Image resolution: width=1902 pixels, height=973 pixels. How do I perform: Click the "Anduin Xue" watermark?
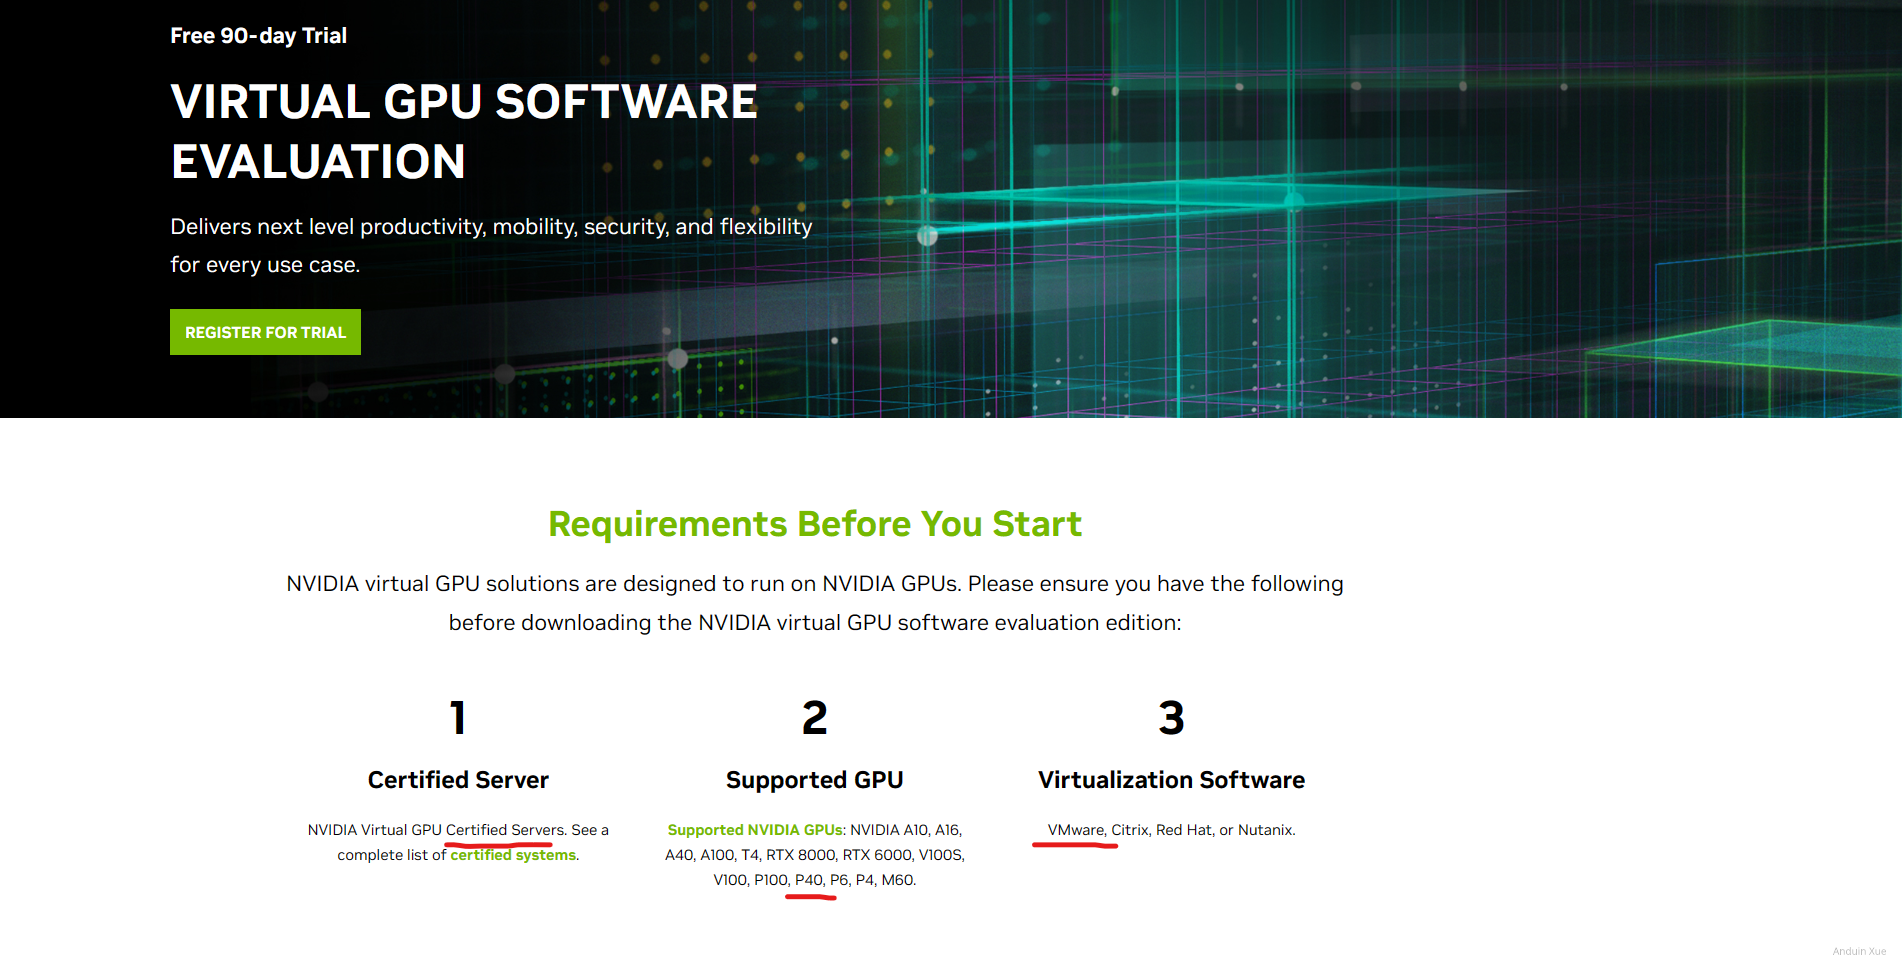click(x=1859, y=951)
